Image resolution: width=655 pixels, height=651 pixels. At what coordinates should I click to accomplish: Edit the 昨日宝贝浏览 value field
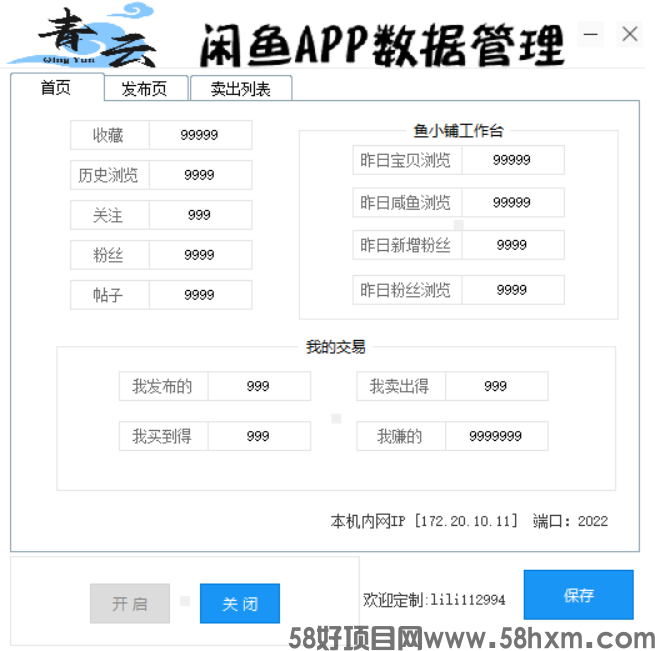[x=513, y=160]
